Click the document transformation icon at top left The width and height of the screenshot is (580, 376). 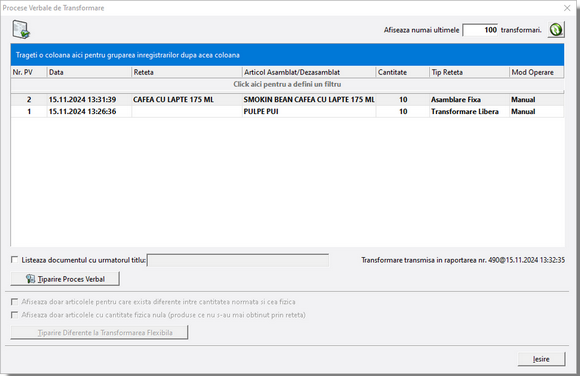[x=21, y=30]
